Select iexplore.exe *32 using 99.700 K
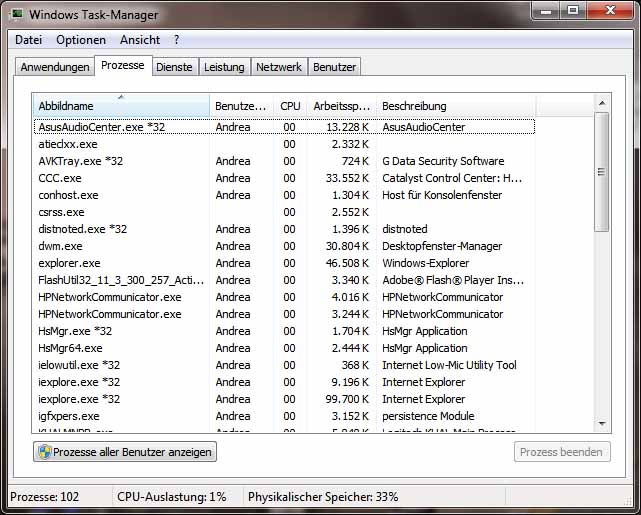The height and width of the screenshot is (515, 641). coord(284,399)
